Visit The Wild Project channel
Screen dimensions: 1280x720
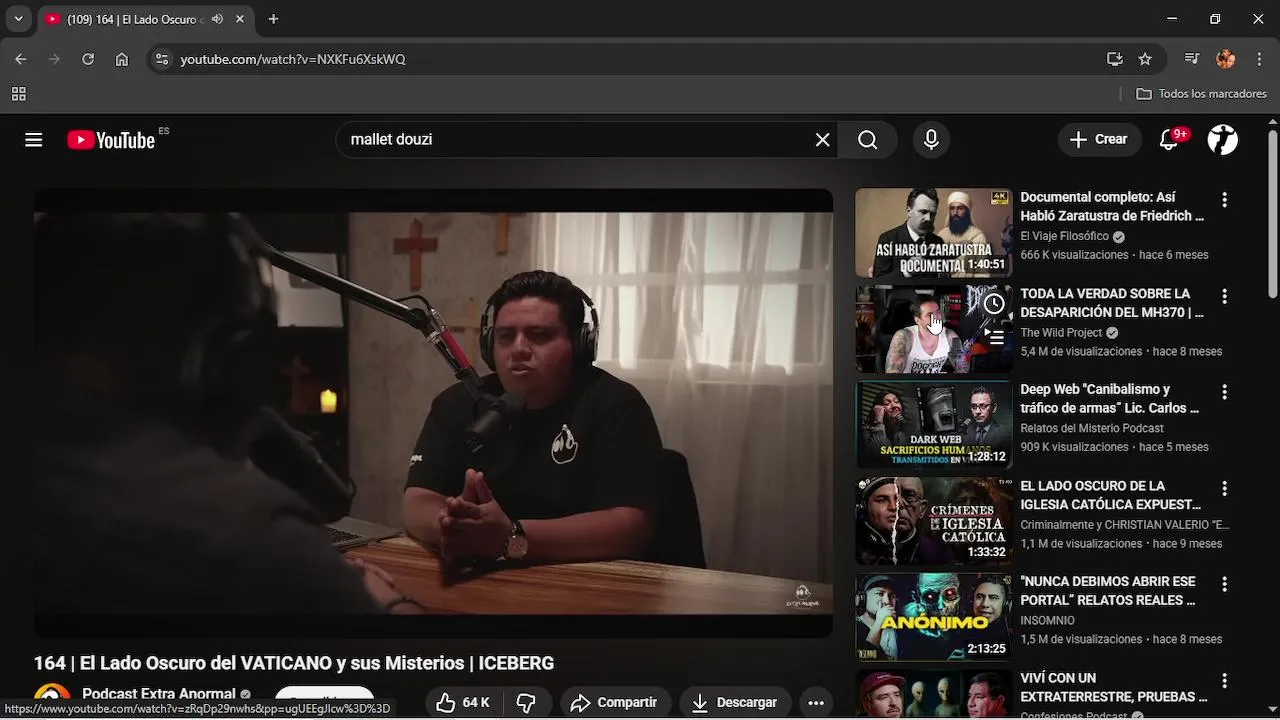[1061, 333]
